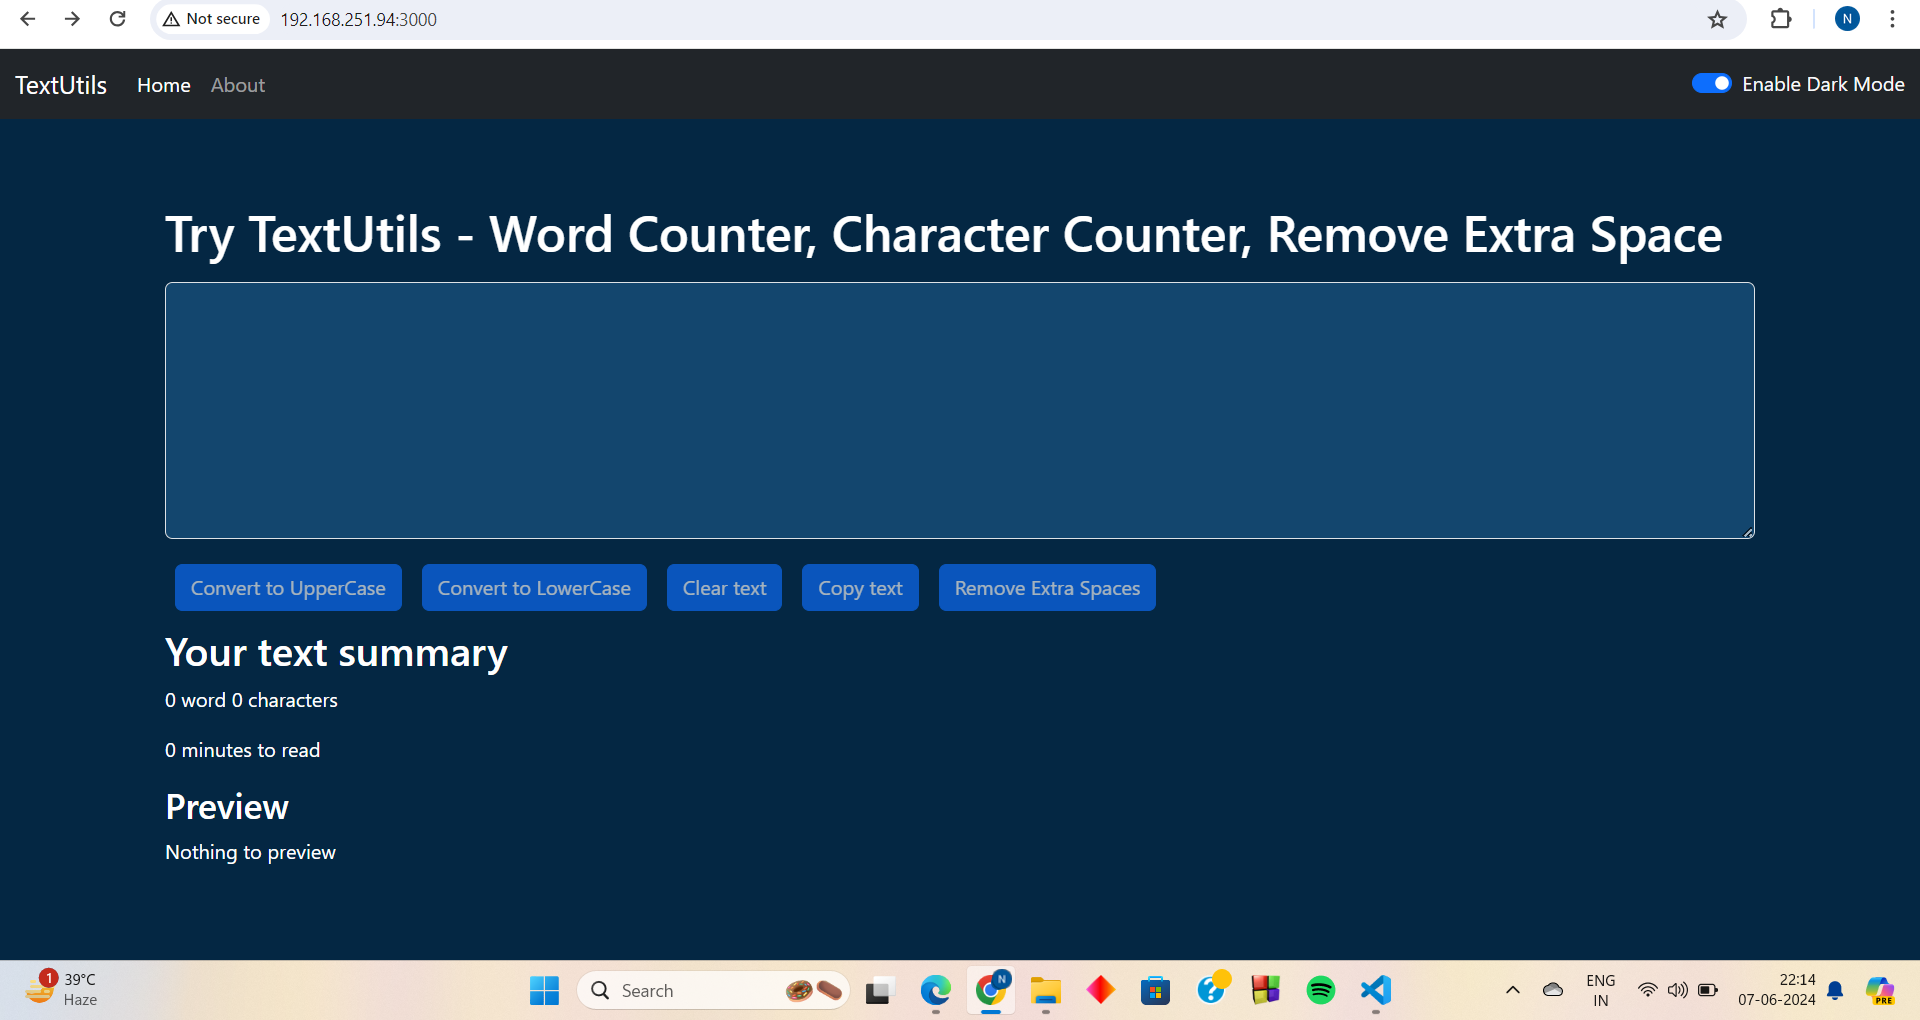Reload the page with the refresh icon
Viewport: 1920px width, 1020px height.
[x=117, y=19]
